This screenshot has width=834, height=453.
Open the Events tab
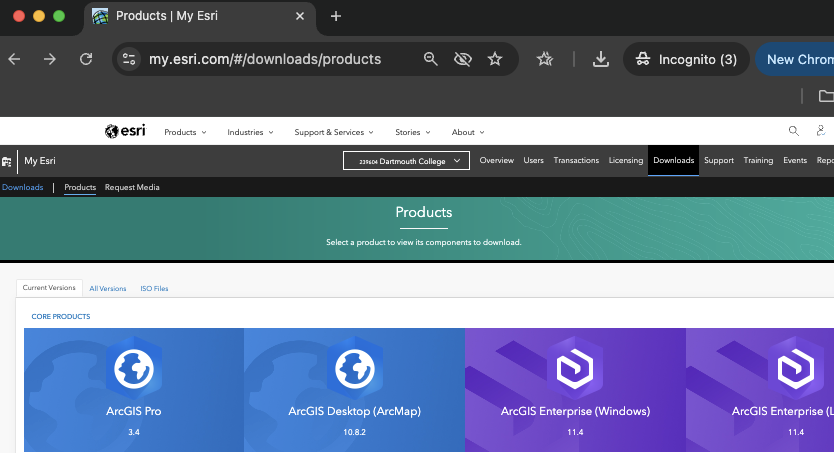click(x=795, y=161)
